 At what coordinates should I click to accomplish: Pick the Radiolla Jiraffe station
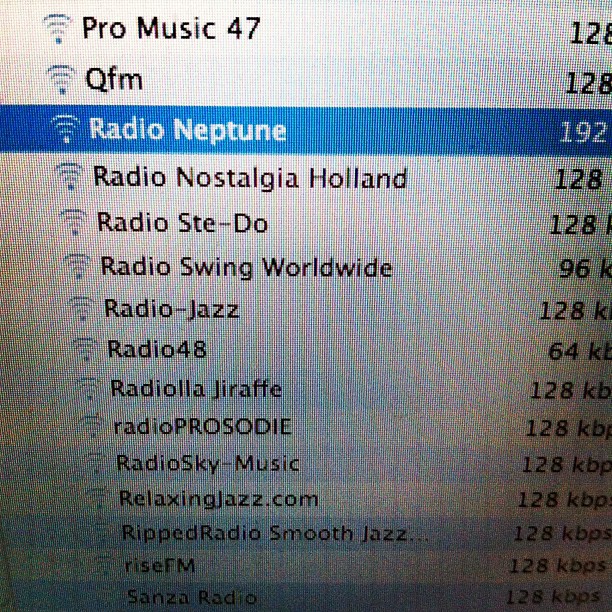(196, 390)
